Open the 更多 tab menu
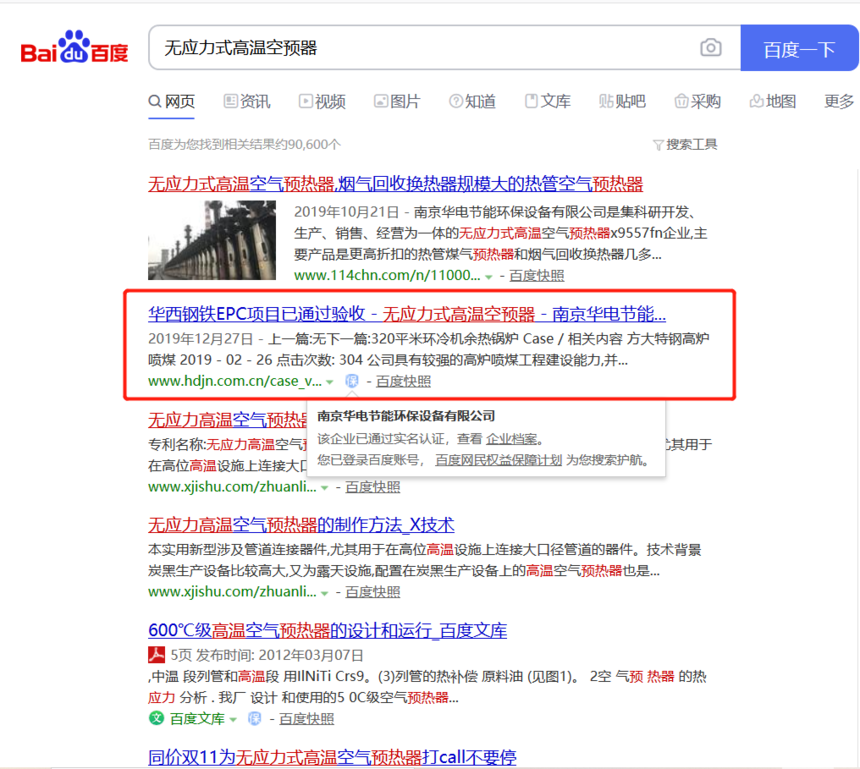860x769 pixels. (839, 101)
